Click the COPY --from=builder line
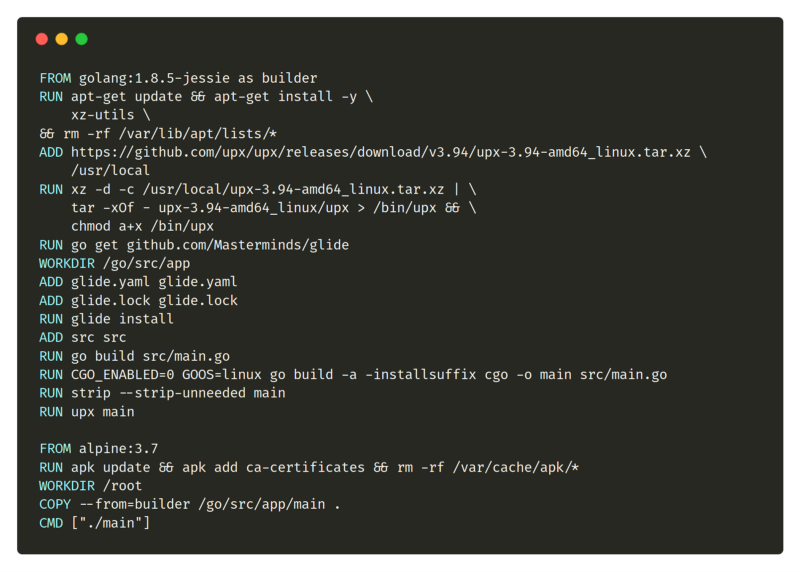 pyautogui.click(x=190, y=504)
